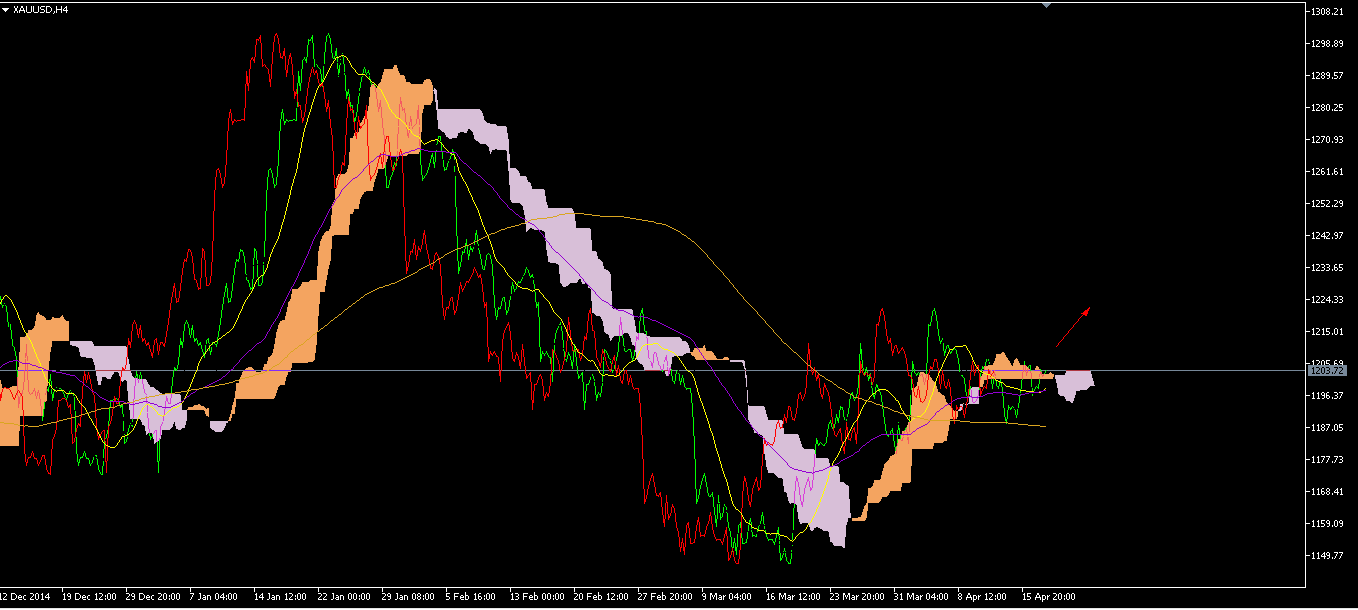
Task: Click the 27 Feb 20:00 time label
Action: [664, 596]
